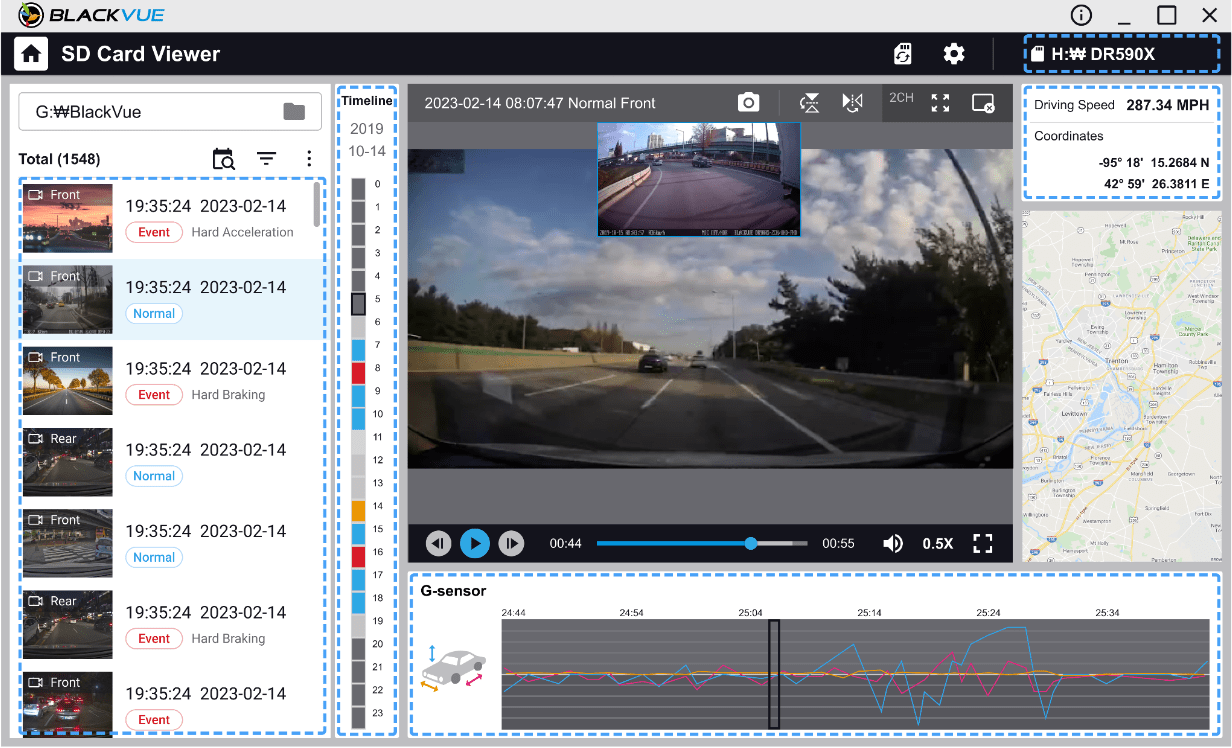Image resolution: width=1232 pixels, height=748 pixels.
Task: Click the Home icon button
Action: coord(31,54)
